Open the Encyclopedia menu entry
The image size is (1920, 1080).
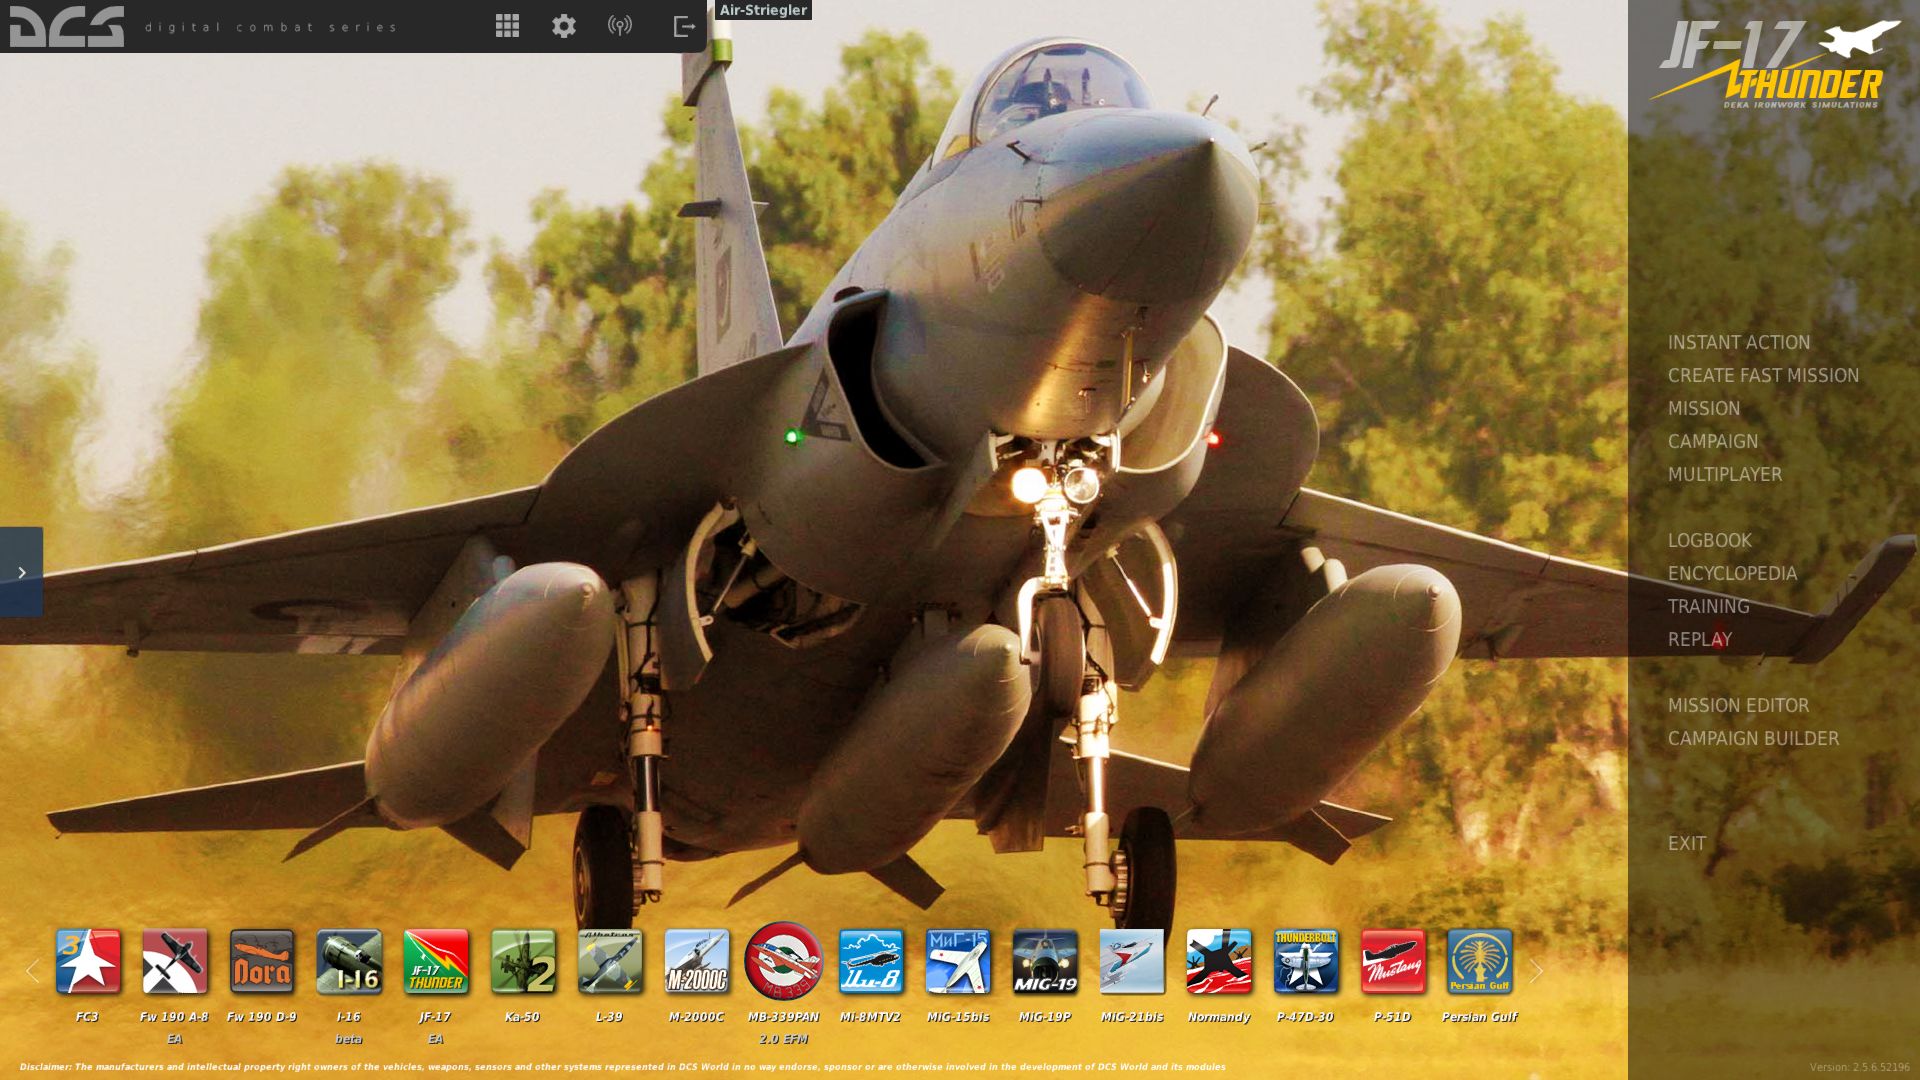coord(1732,574)
